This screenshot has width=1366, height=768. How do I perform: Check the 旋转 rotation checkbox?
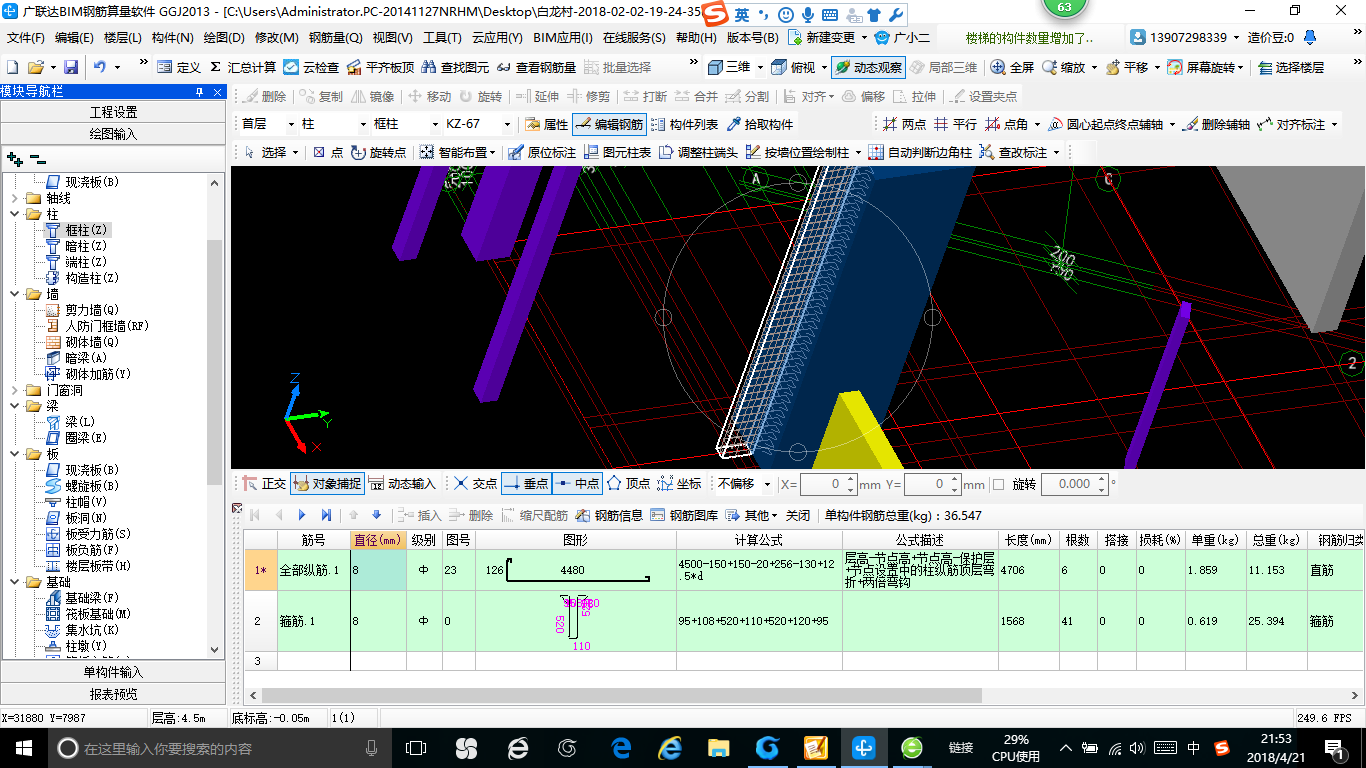point(998,484)
